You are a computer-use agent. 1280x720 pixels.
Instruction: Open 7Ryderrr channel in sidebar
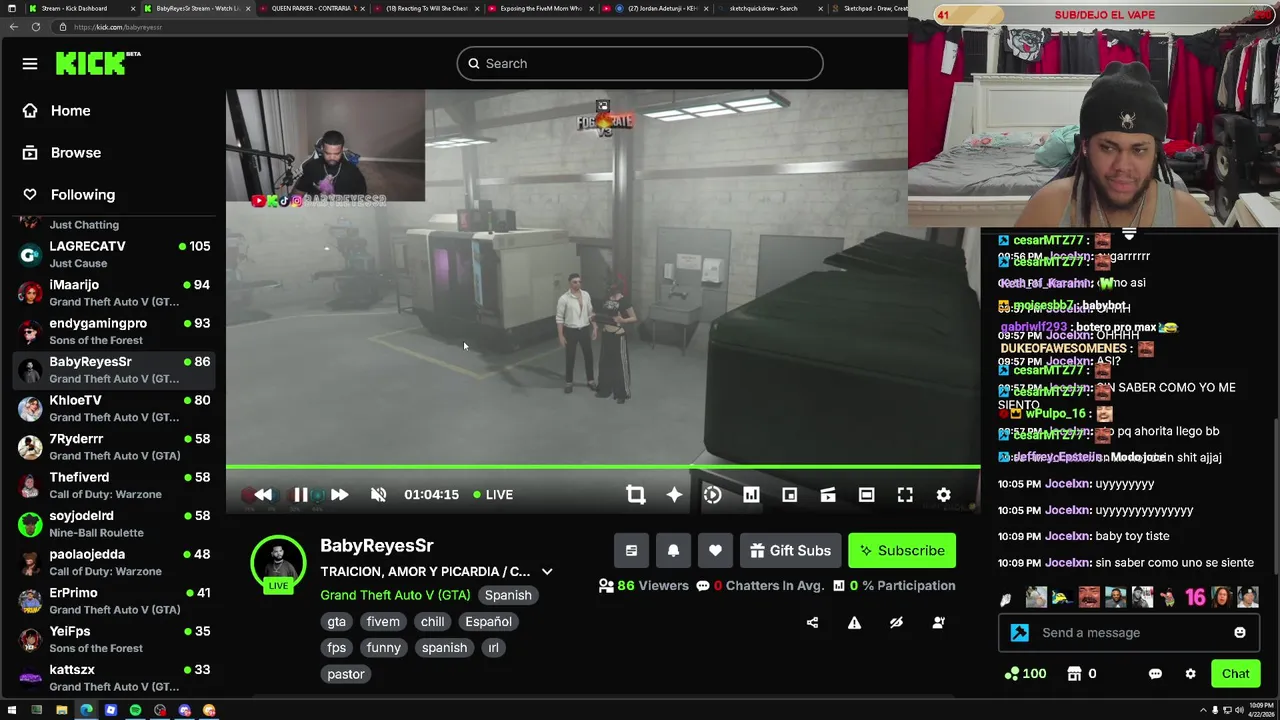tap(115, 447)
